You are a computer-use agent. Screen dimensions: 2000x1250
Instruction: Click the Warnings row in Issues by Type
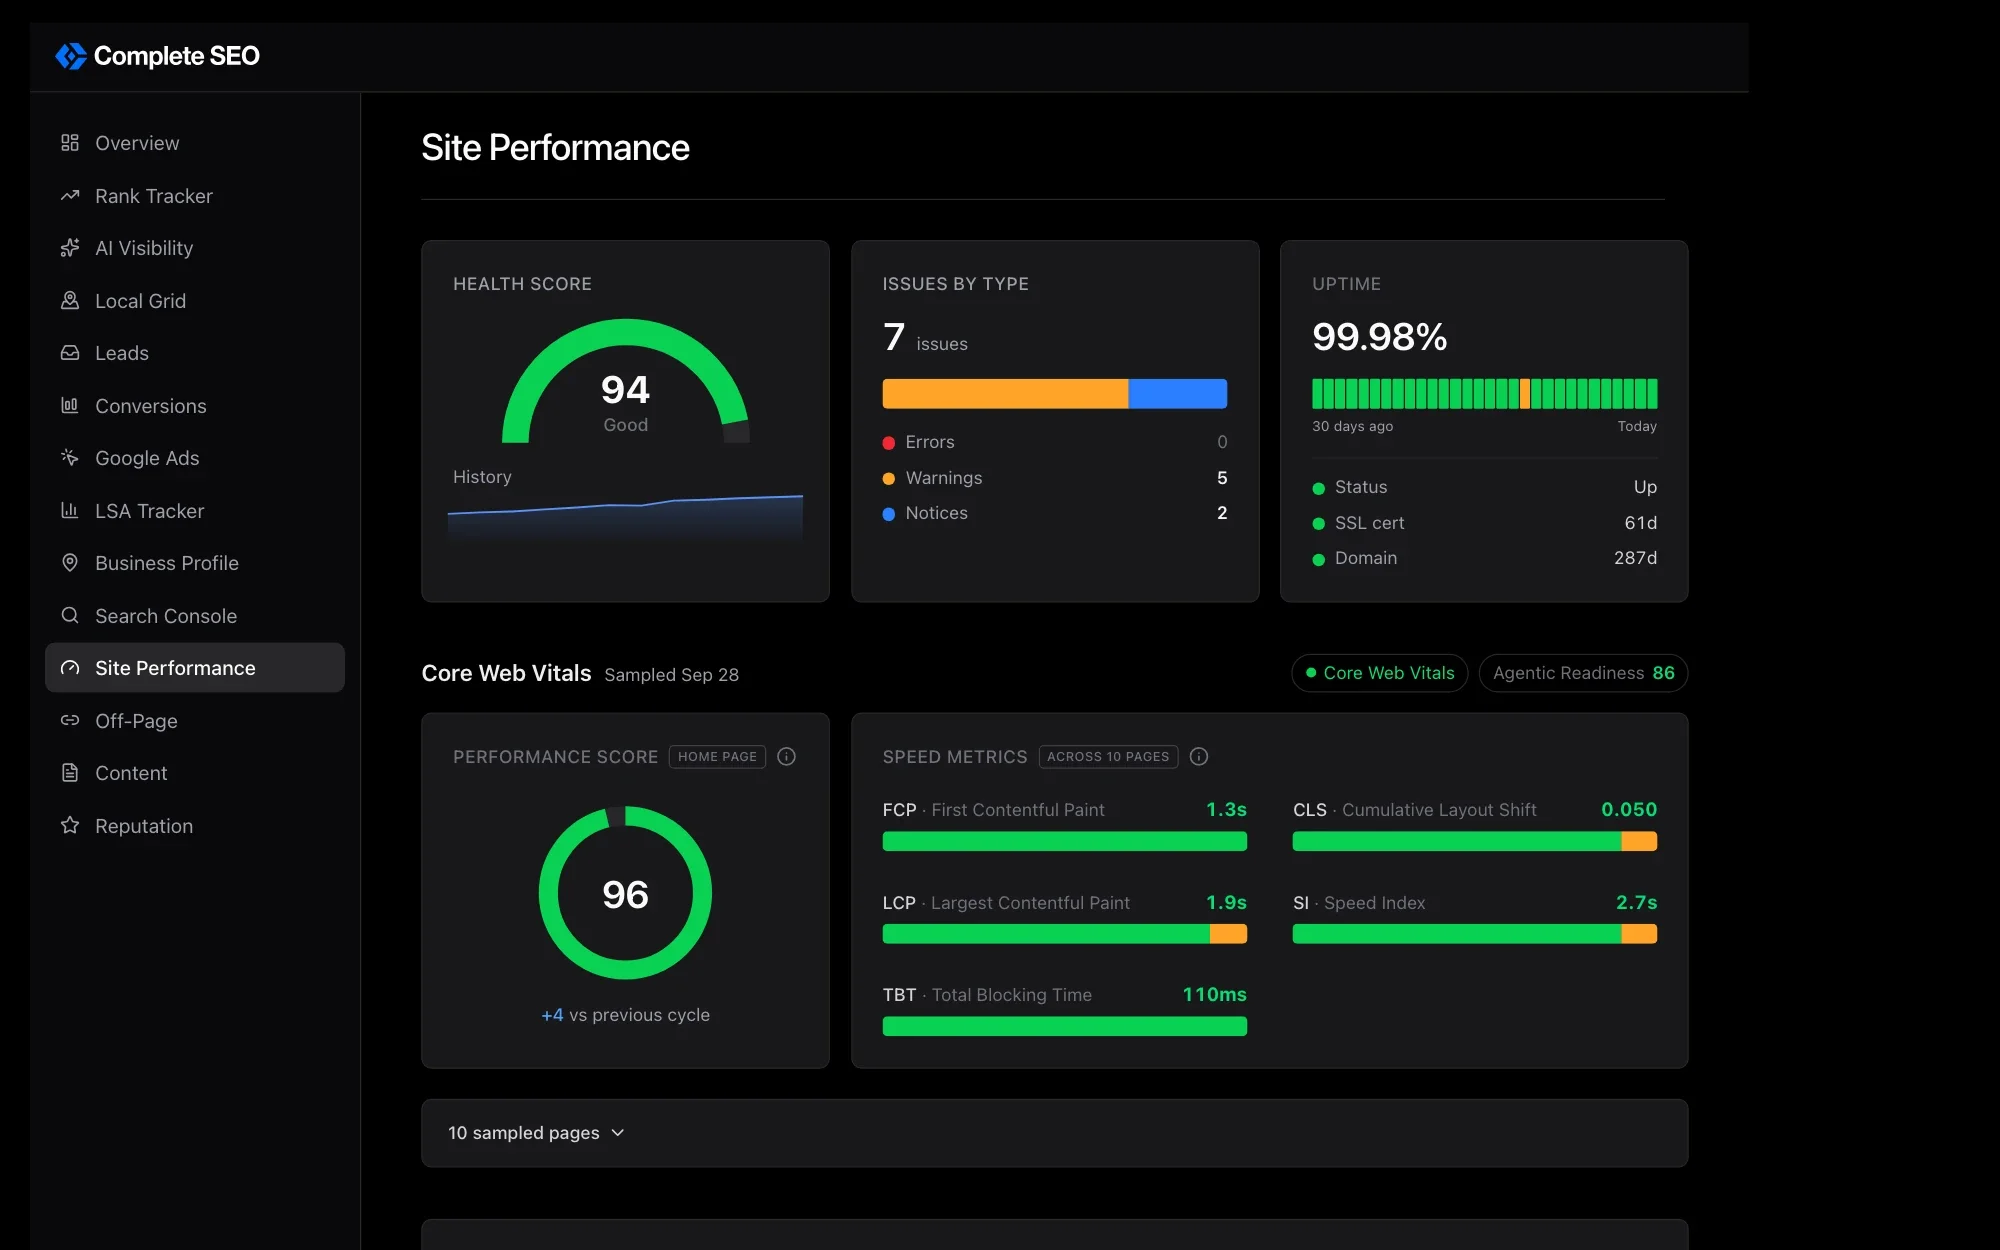[1054, 478]
